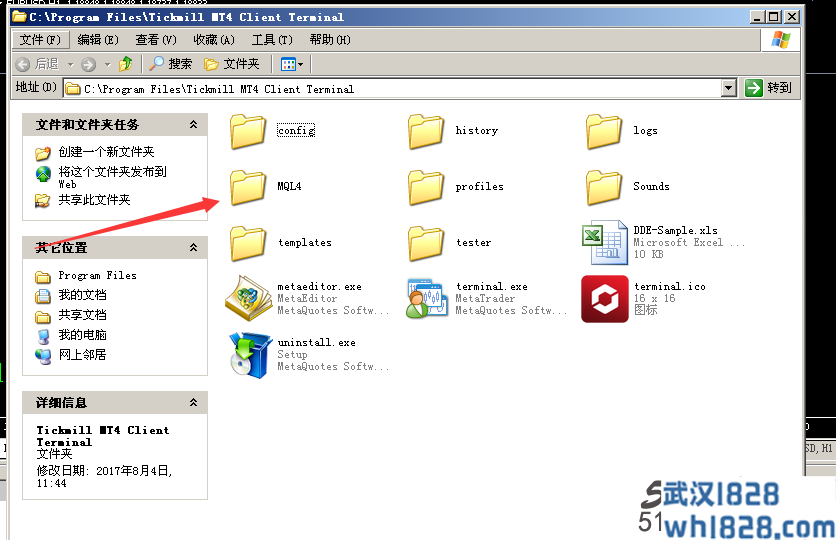This screenshot has height=540, width=836.
Task: Click 创建一个新文件夹 link
Action: [106, 152]
